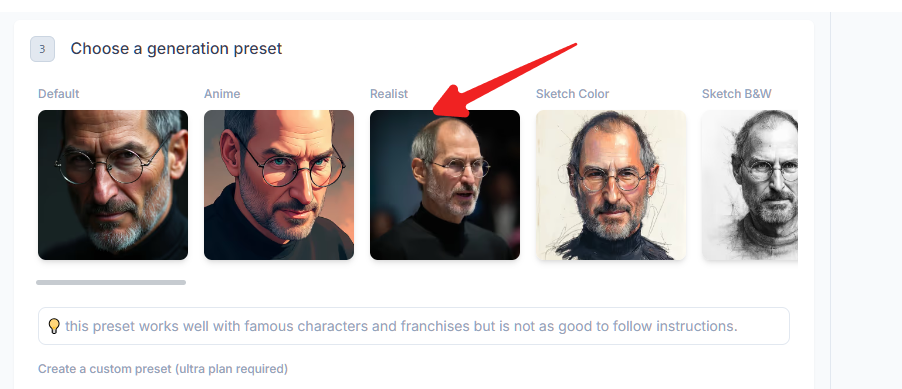The width and height of the screenshot is (902, 389).
Task: Click the preset carousel horizontal scrollbar
Action: pos(111,283)
